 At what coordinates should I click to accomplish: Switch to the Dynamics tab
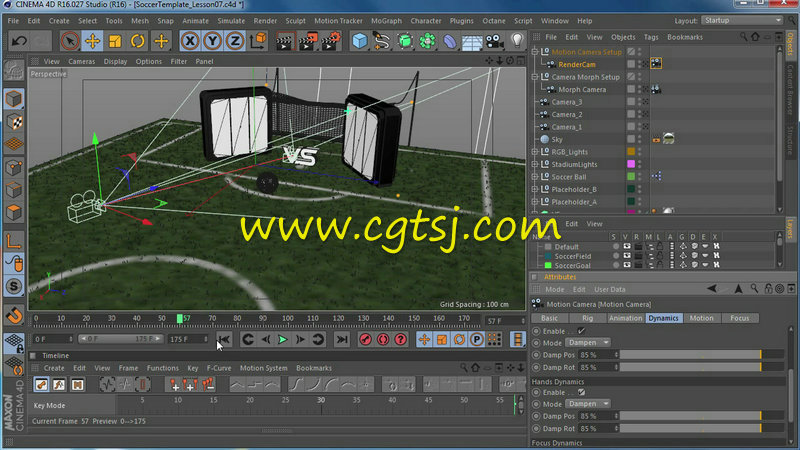[663, 318]
